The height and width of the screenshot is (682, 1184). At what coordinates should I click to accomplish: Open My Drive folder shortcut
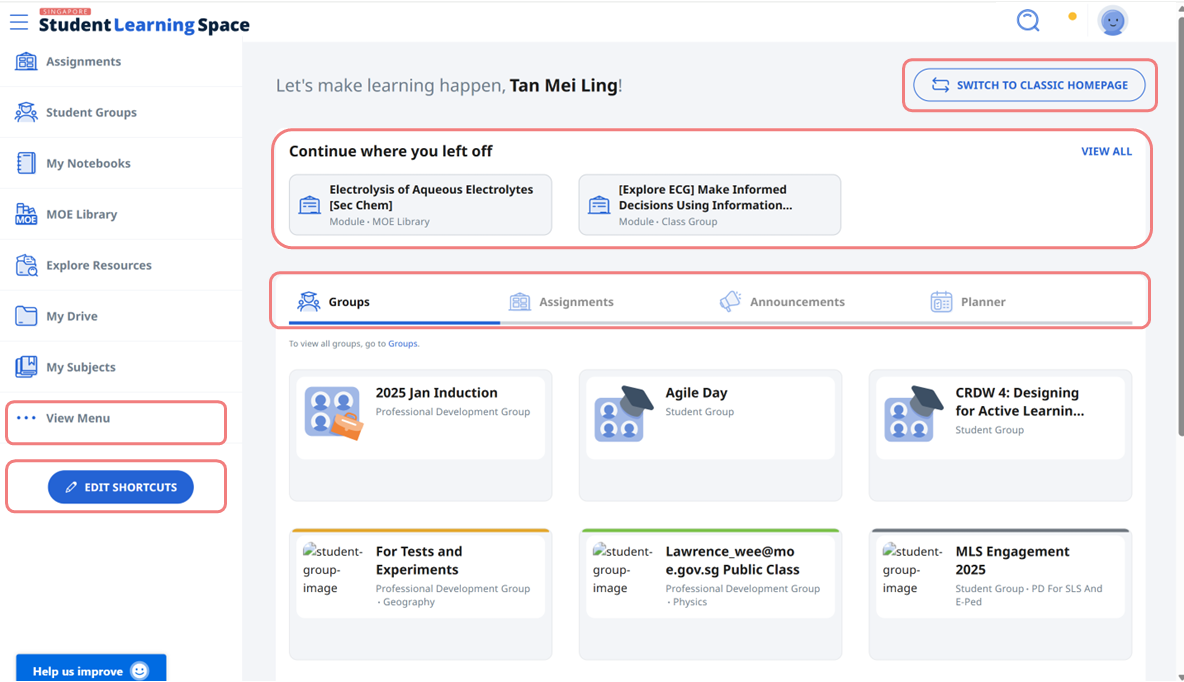tap(72, 317)
